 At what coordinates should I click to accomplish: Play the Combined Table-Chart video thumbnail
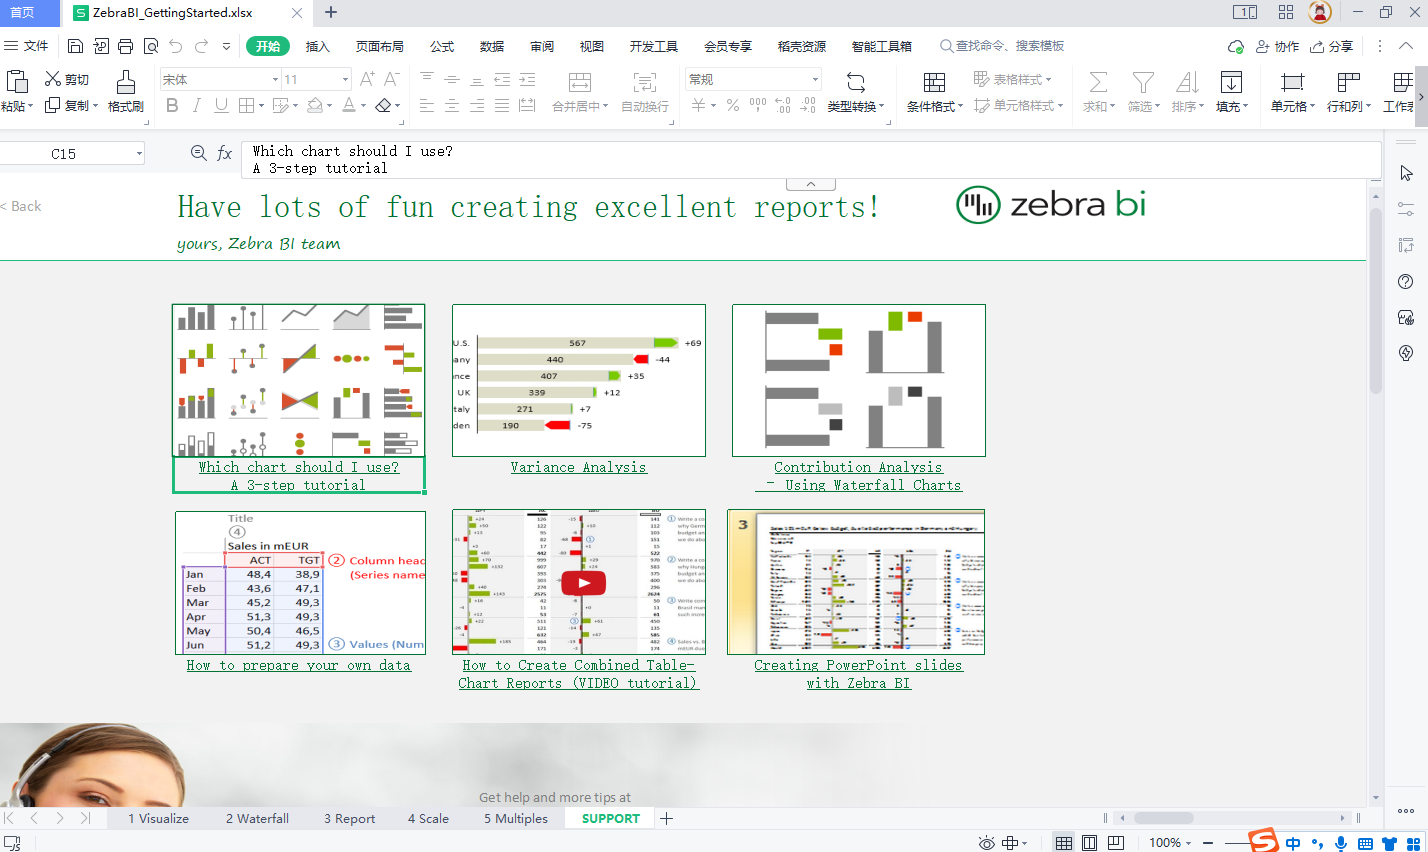point(583,582)
